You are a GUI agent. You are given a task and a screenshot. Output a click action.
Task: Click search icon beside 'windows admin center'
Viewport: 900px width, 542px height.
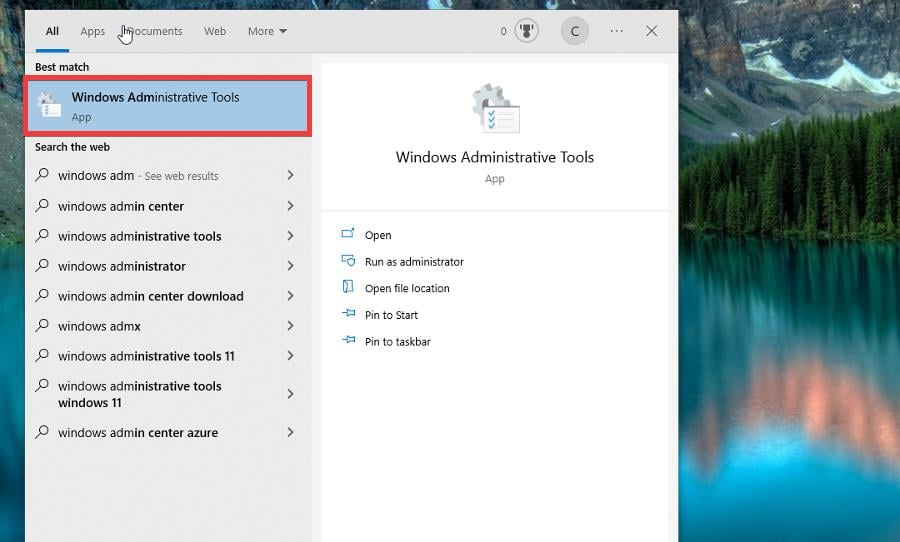[x=42, y=205]
